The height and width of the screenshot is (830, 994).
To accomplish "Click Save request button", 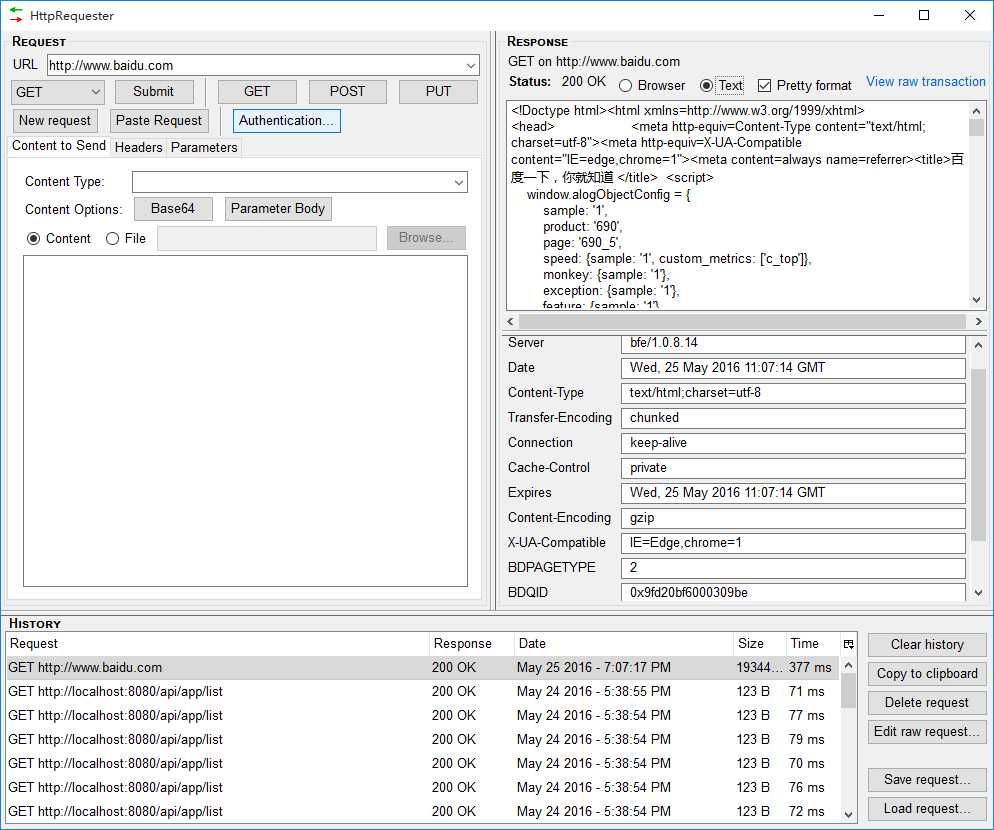I will coord(927,780).
